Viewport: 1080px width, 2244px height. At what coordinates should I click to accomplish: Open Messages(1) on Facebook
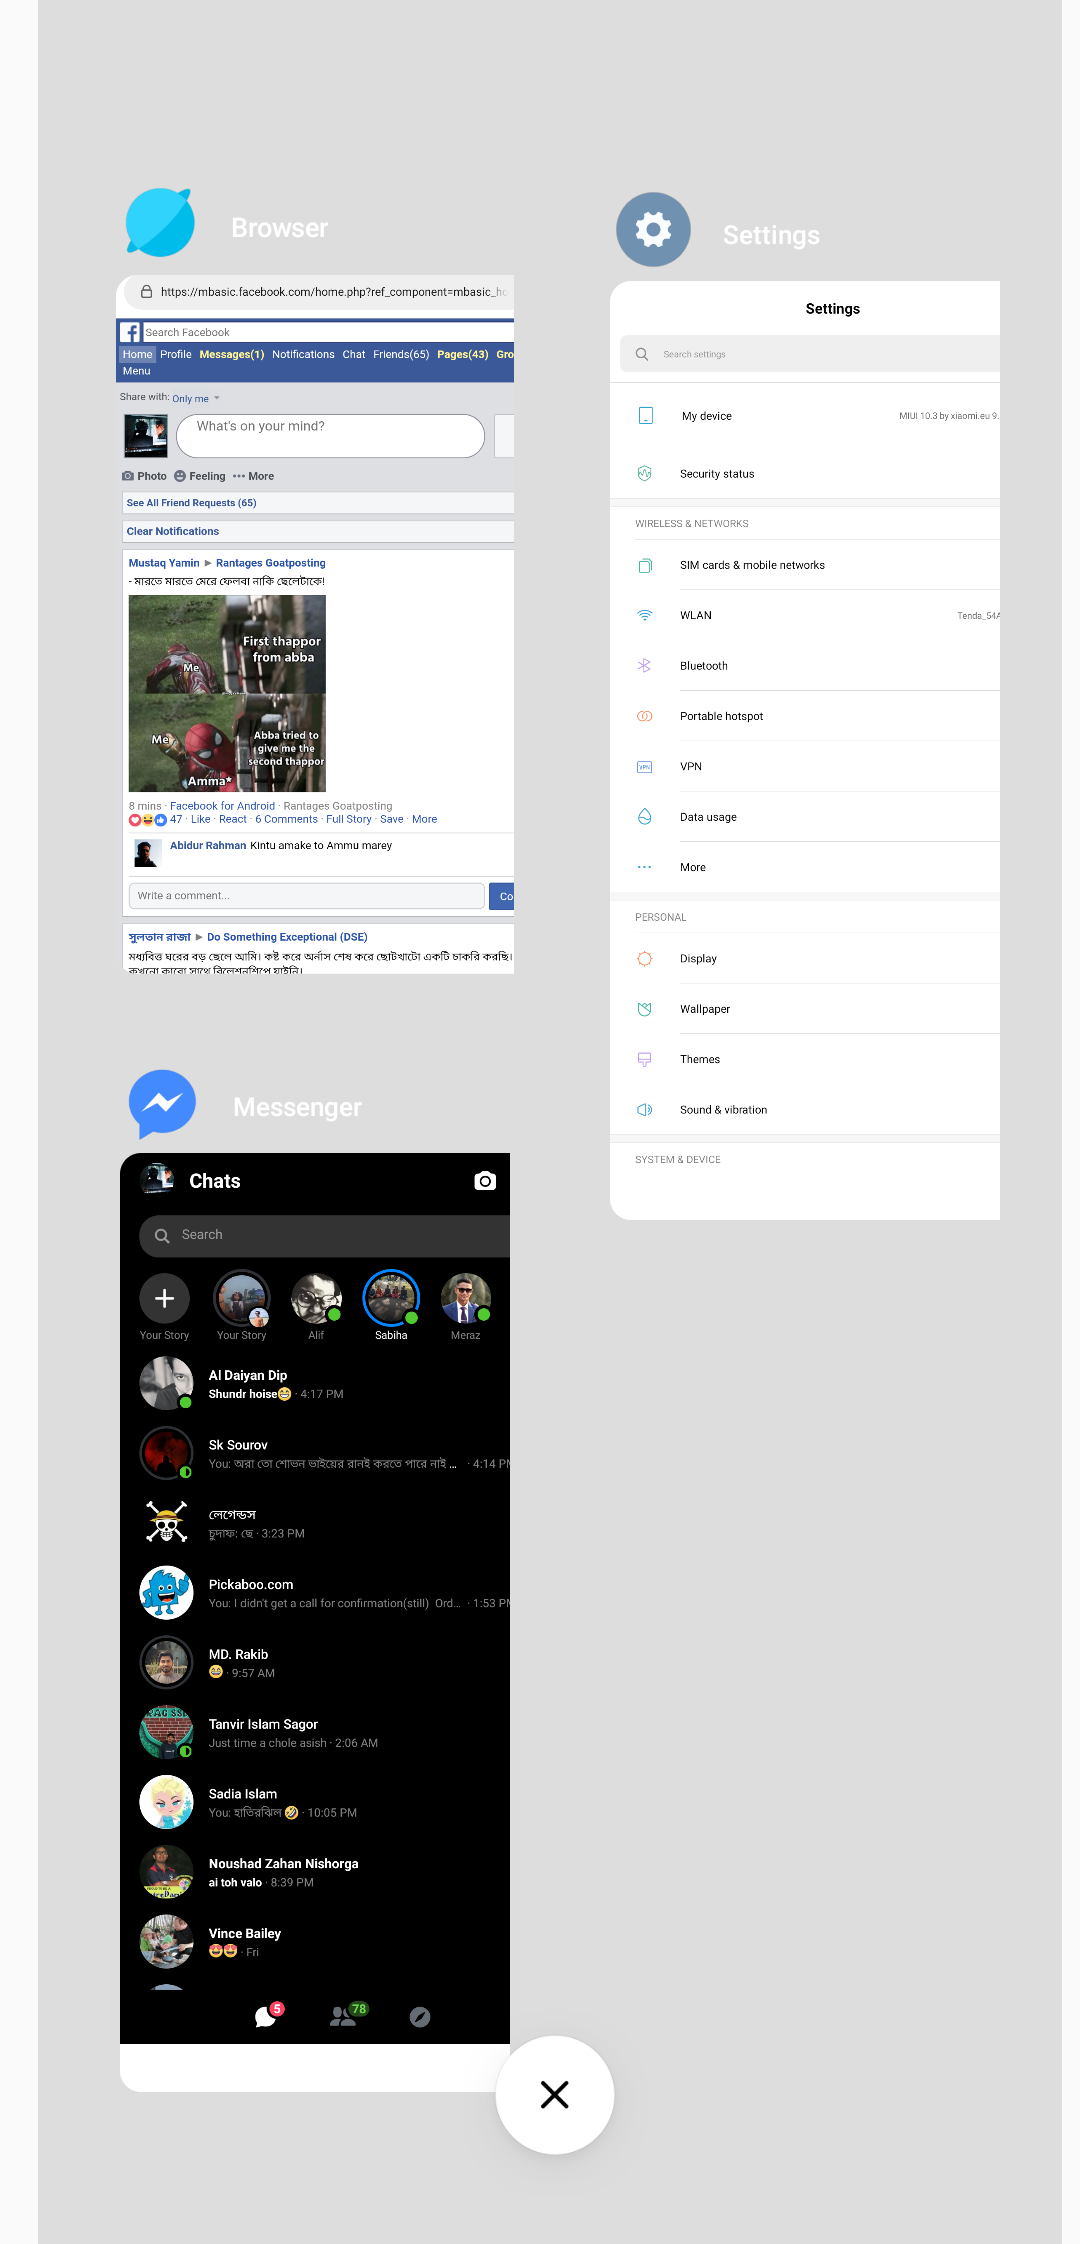(232, 355)
